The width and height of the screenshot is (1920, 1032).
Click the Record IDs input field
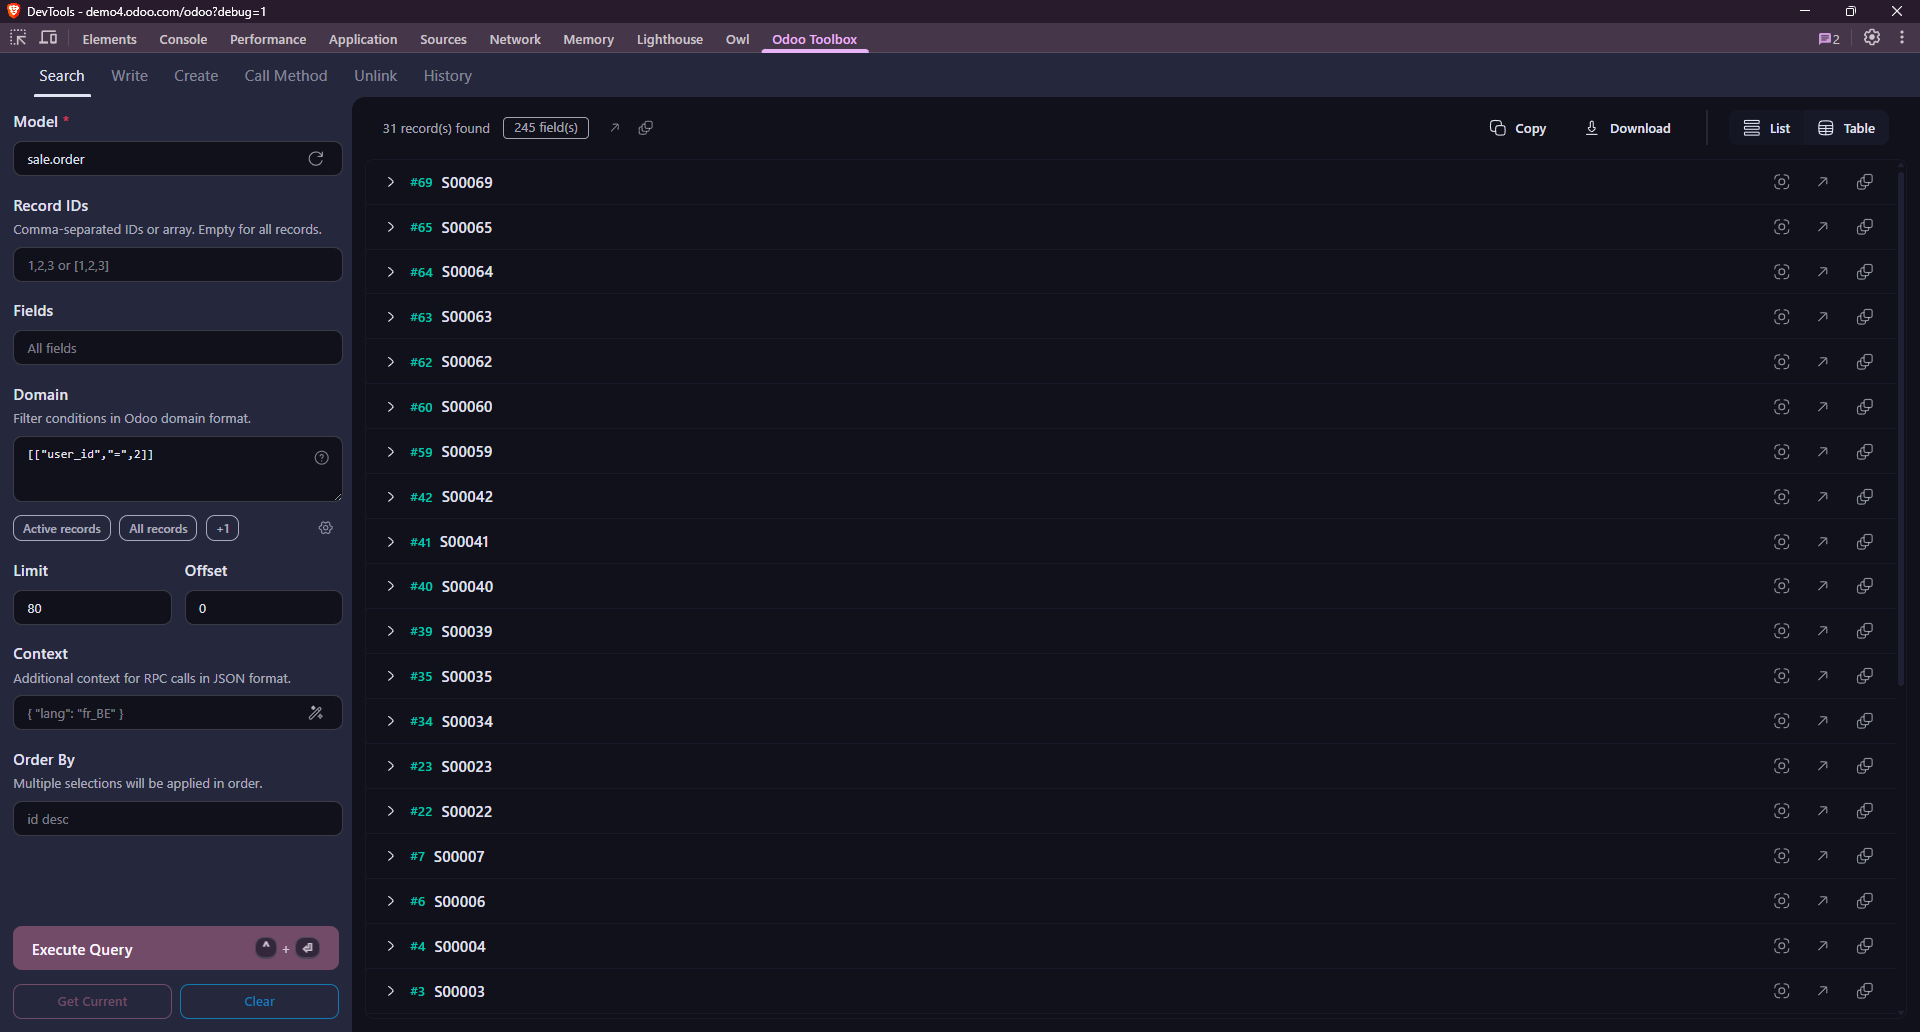(x=177, y=264)
